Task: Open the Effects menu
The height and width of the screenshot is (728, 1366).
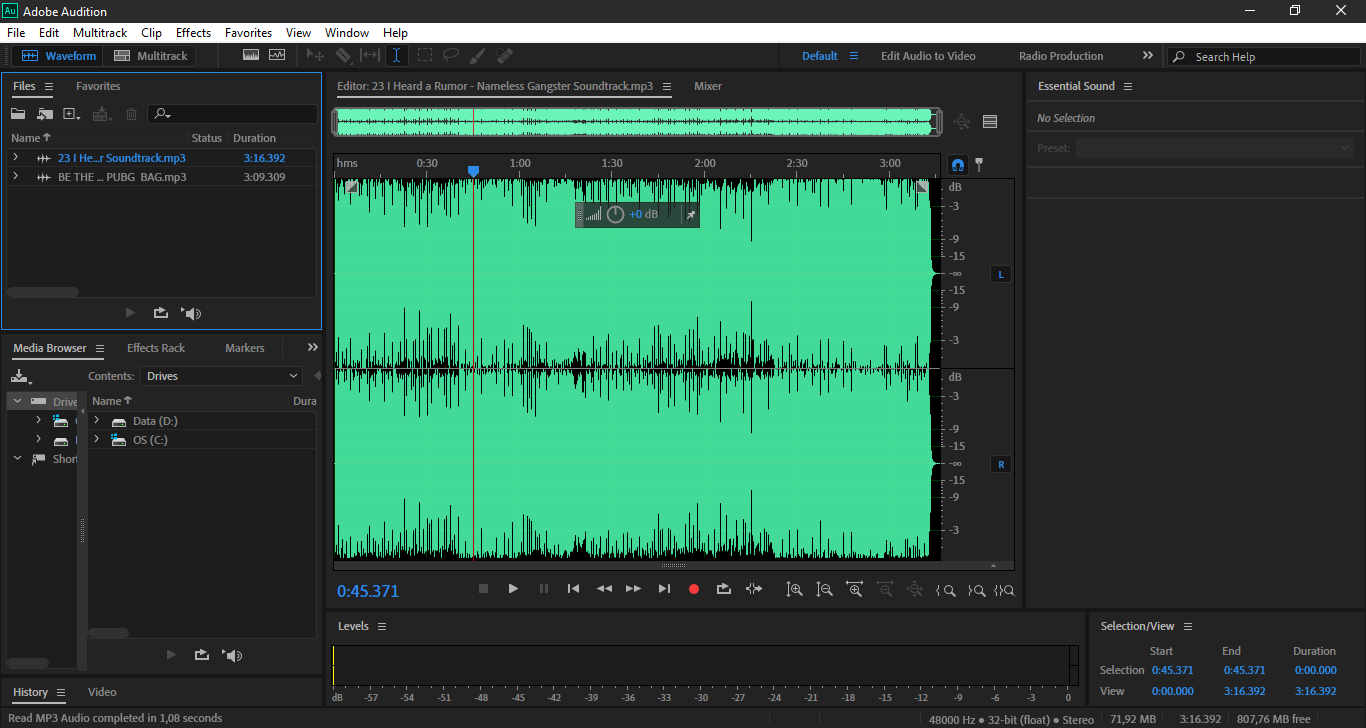Action: click(x=193, y=33)
